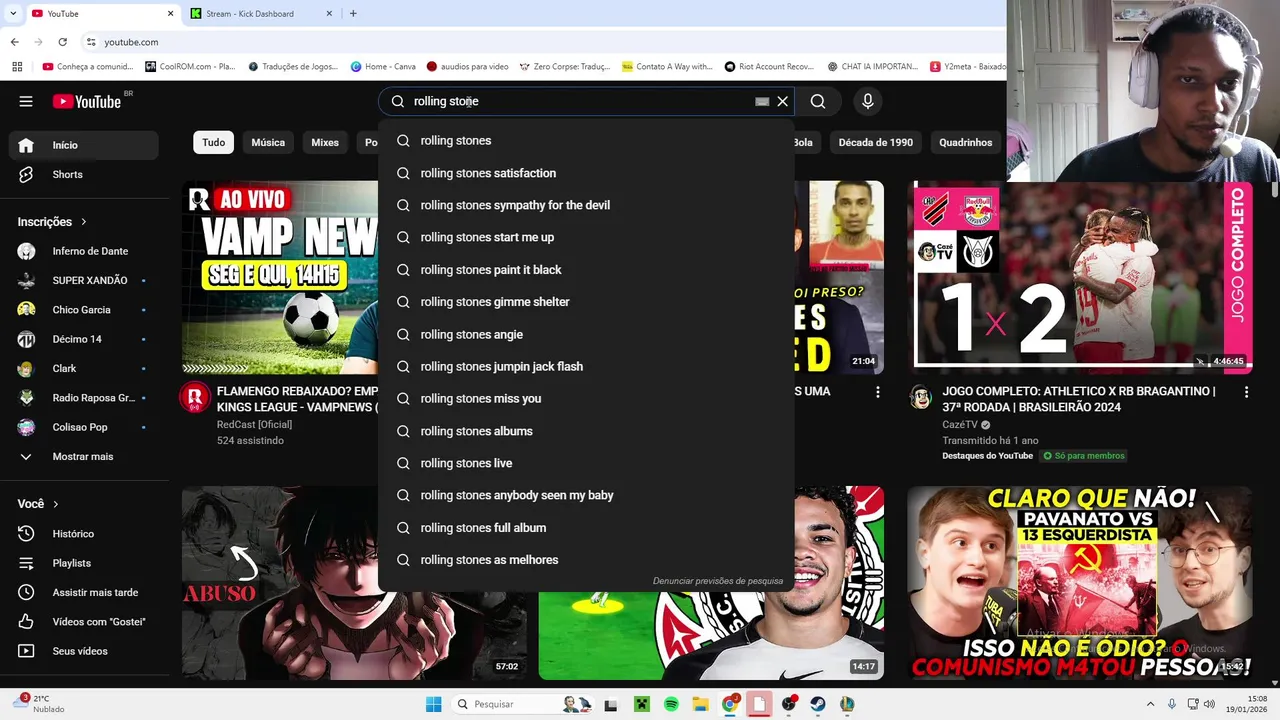Choose suggestion "rolling stones as melhores"
Screen dimensions: 1280x720
point(586,560)
